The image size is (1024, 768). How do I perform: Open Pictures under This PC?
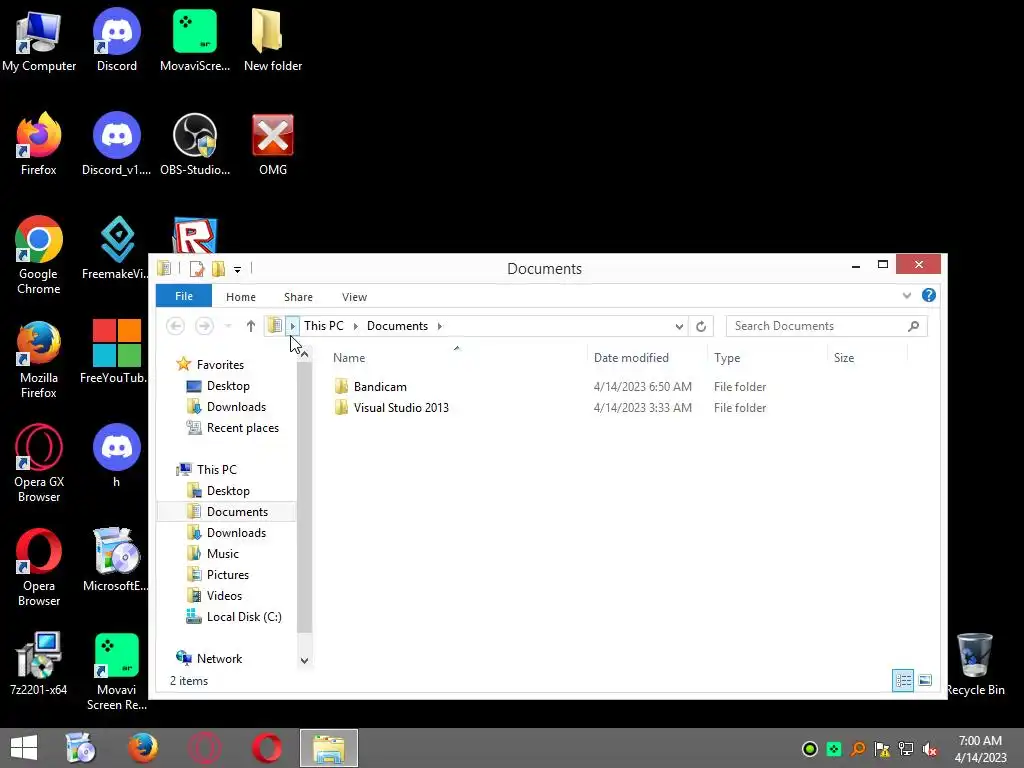tap(227, 575)
